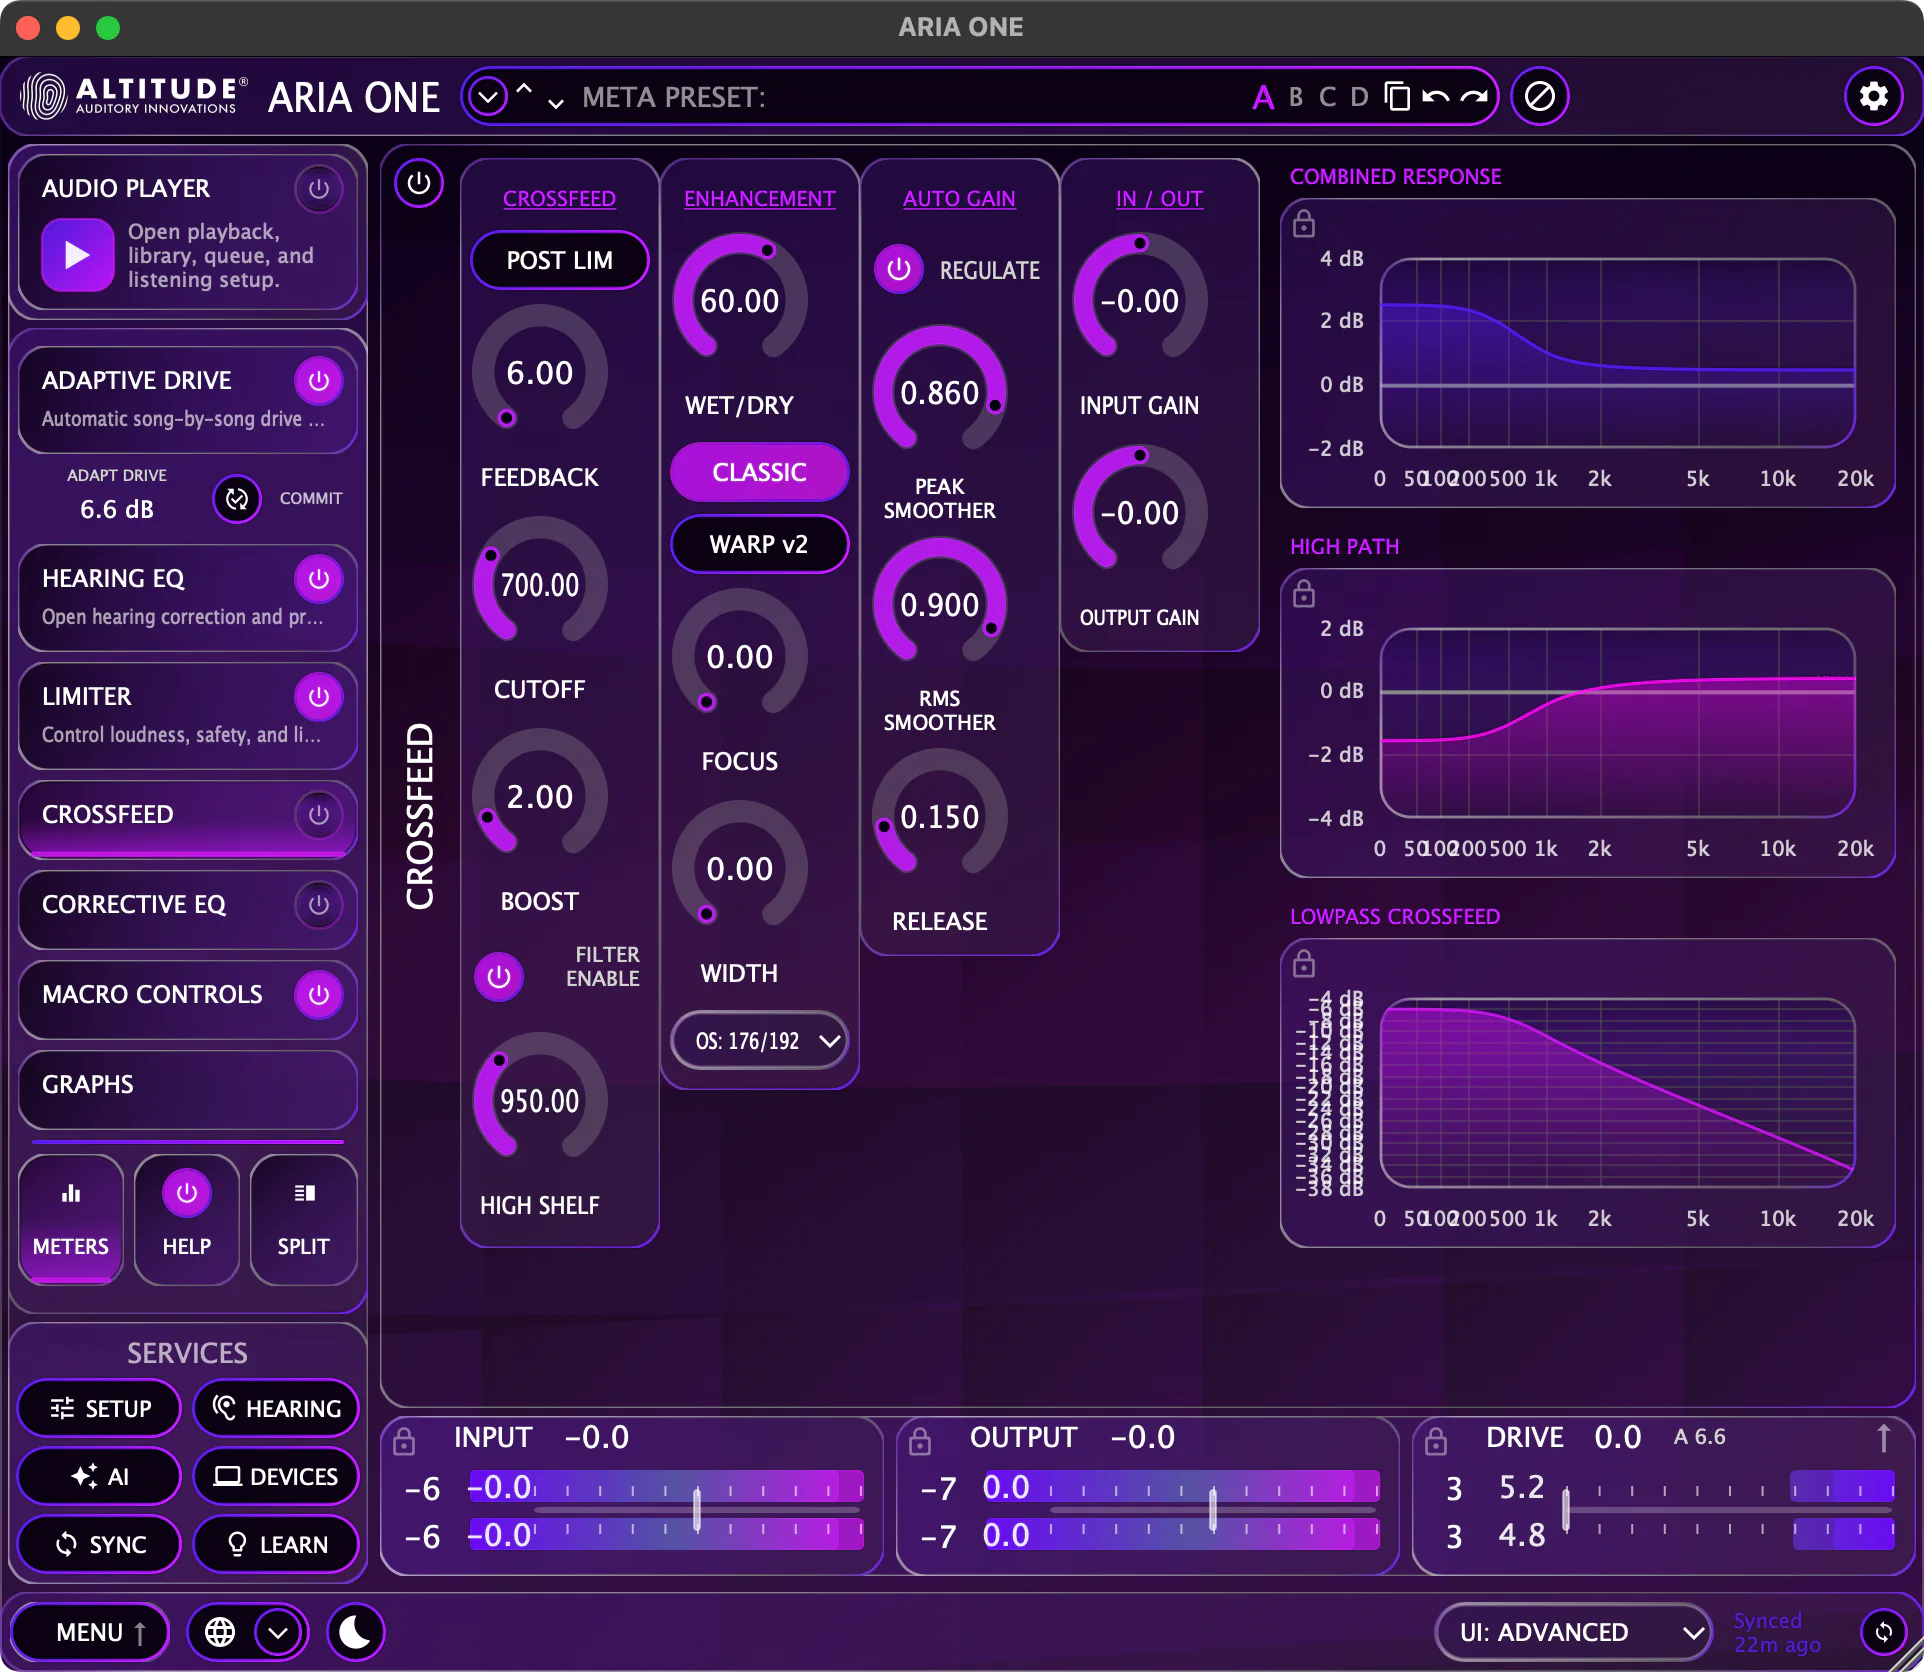This screenshot has height=1672, width=1924.
Task: Click the Wet/Dry knob showing 60.00
Action: 740,300
